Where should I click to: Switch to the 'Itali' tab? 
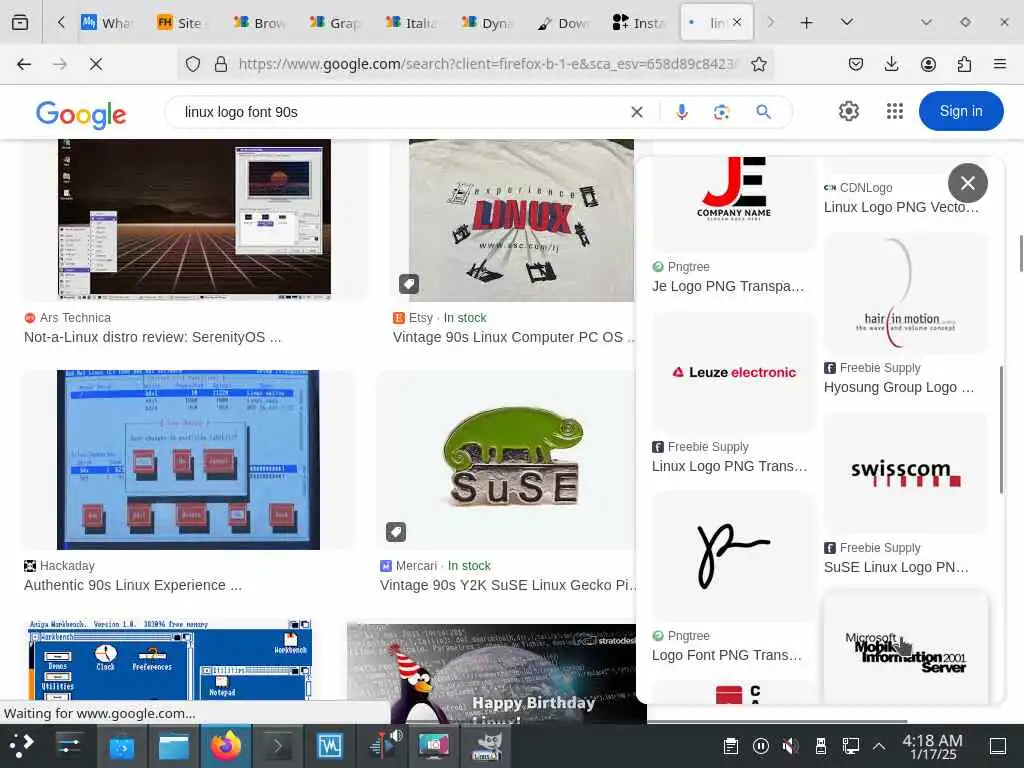pos(411,22)
